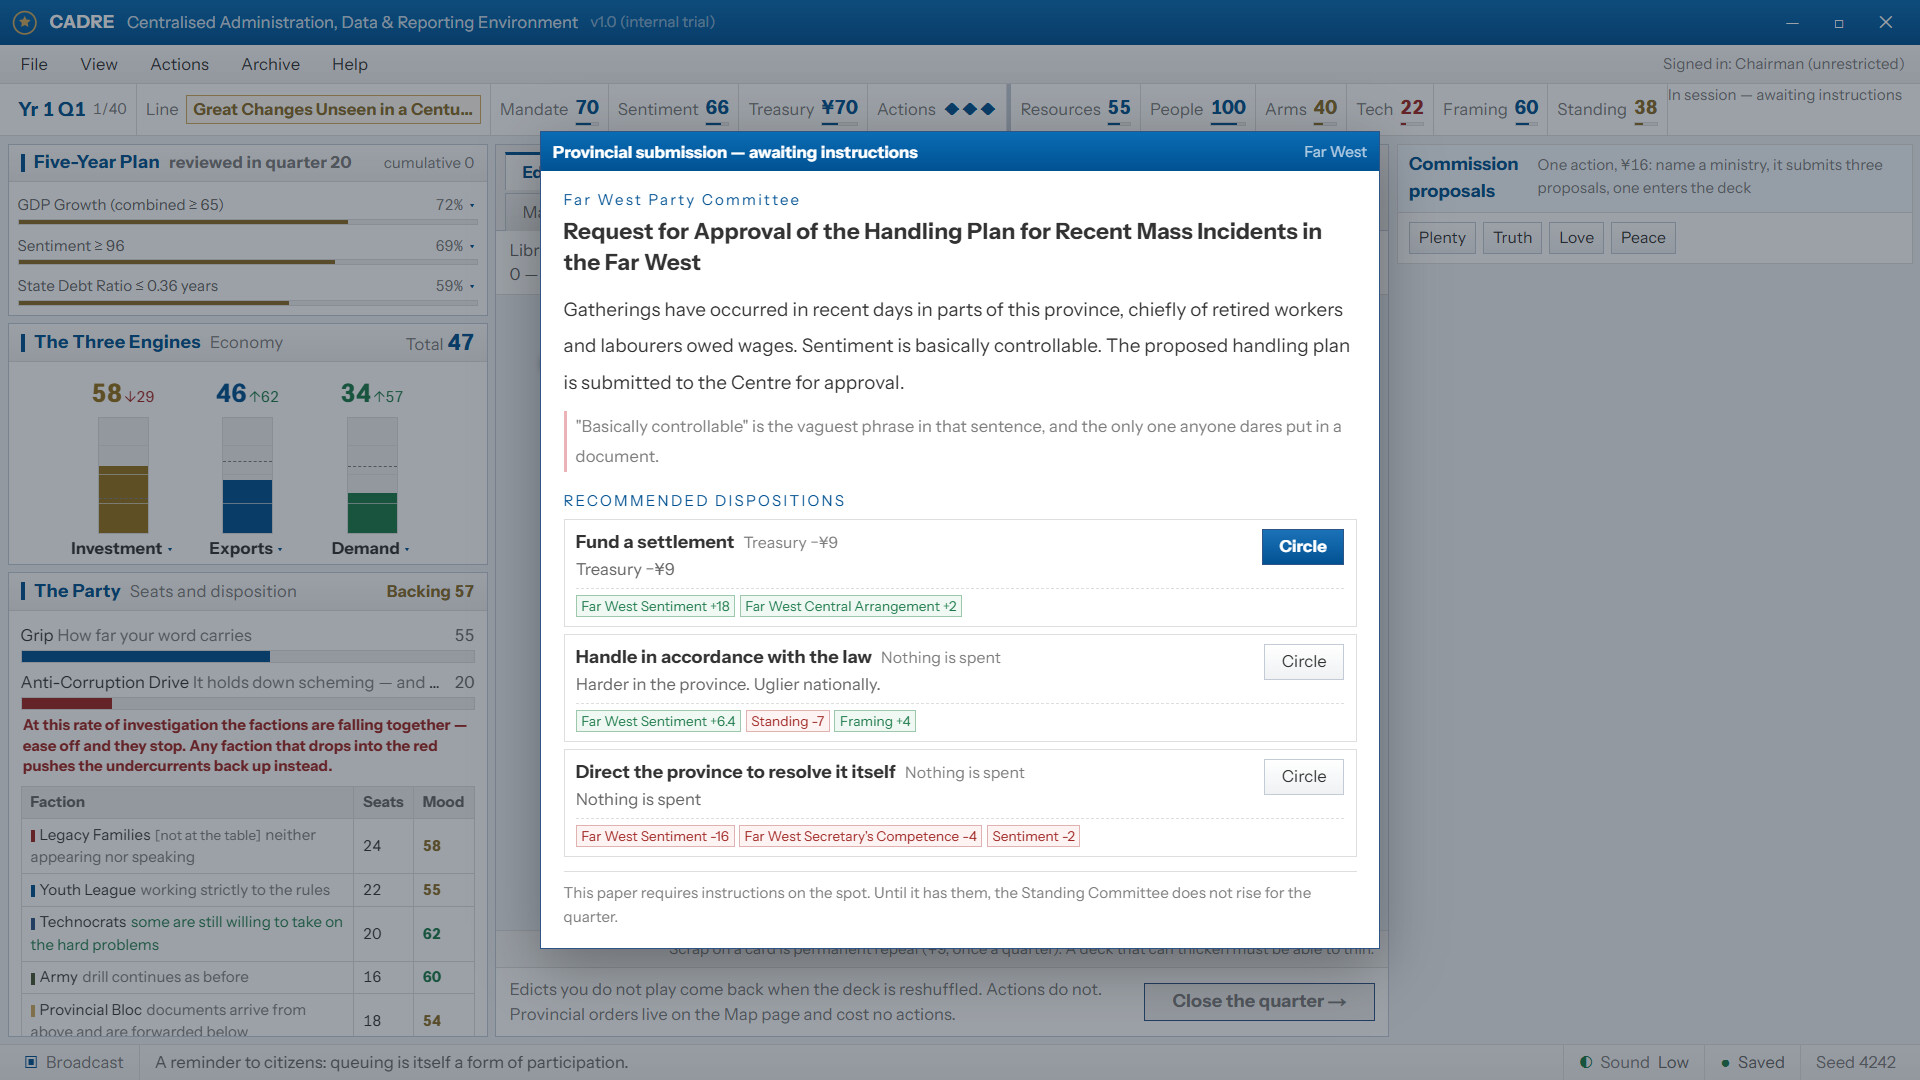
Task: Click the Sound half-circle icon
Action: click(1586, 1062)
